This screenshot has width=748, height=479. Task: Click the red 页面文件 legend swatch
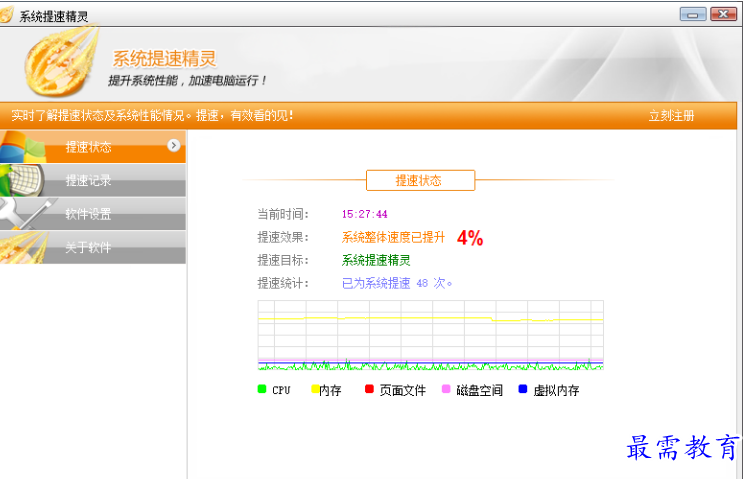click(x=369, y=389)
